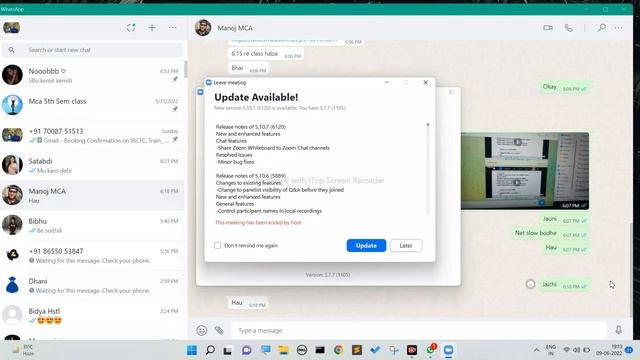Start a video call with Manoj MCA
Image resolution: width=640 pixels, height=360 pixels.
pyautogui.click(x=548, y=28)
